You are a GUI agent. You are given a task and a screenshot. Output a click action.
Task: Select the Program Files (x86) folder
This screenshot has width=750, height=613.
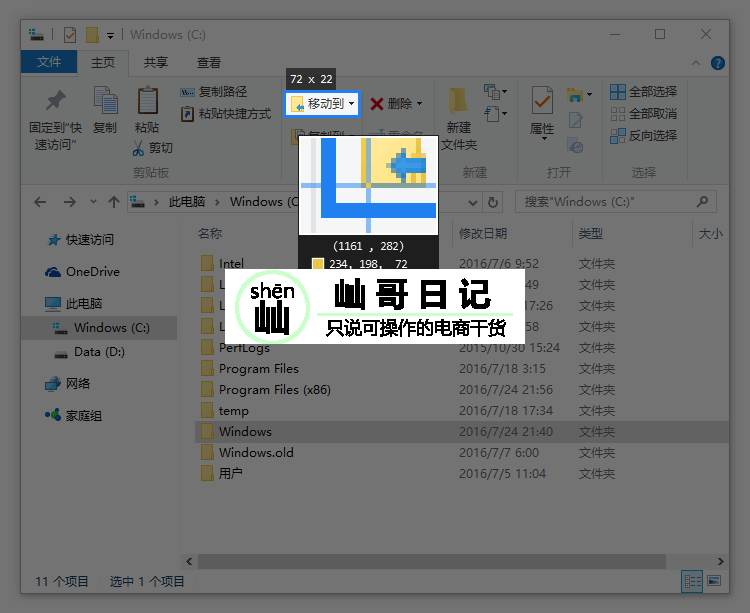click(266, 390)
